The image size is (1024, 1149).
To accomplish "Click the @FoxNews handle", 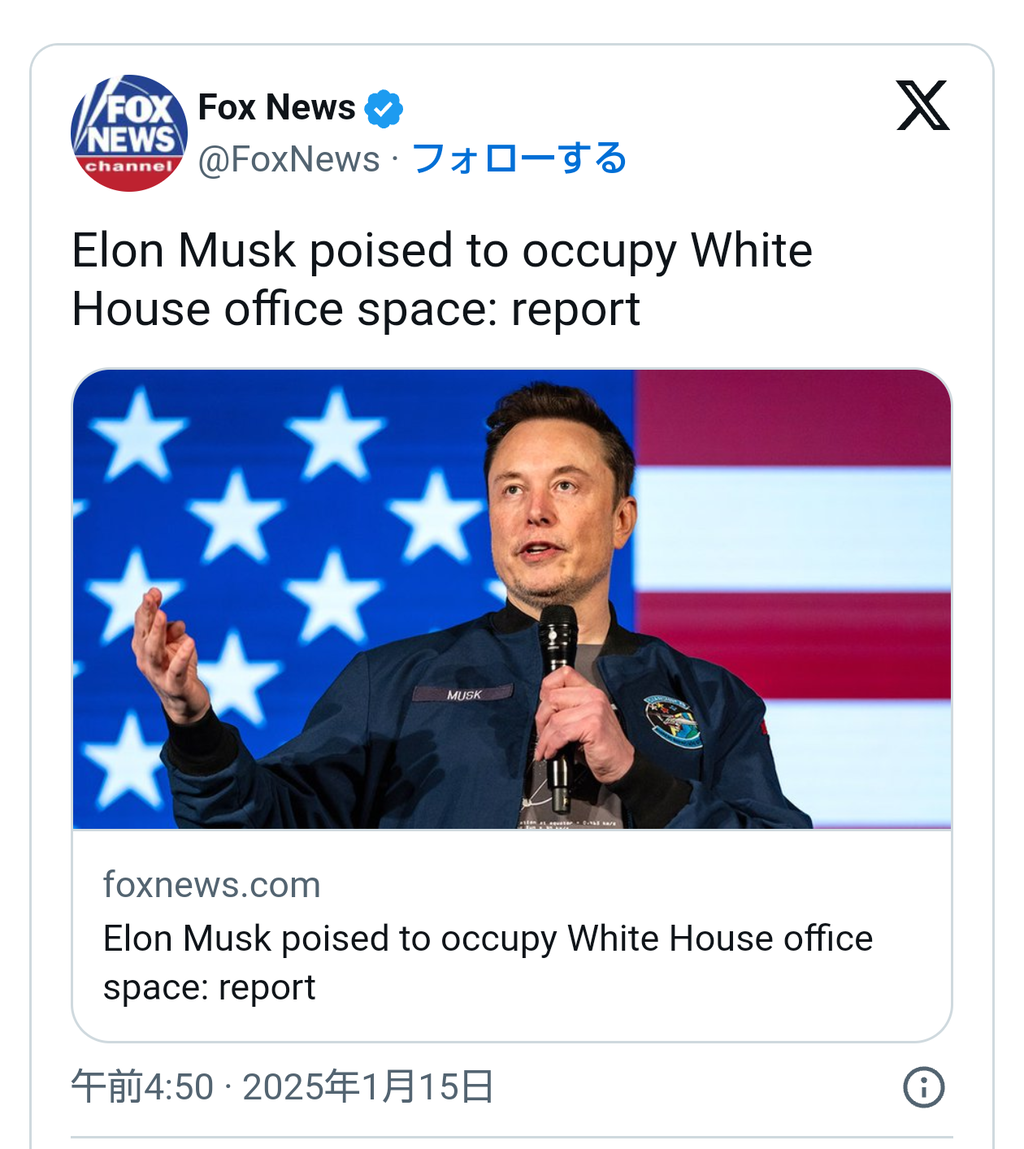I will pyautogui.click(x=289, y=159).
